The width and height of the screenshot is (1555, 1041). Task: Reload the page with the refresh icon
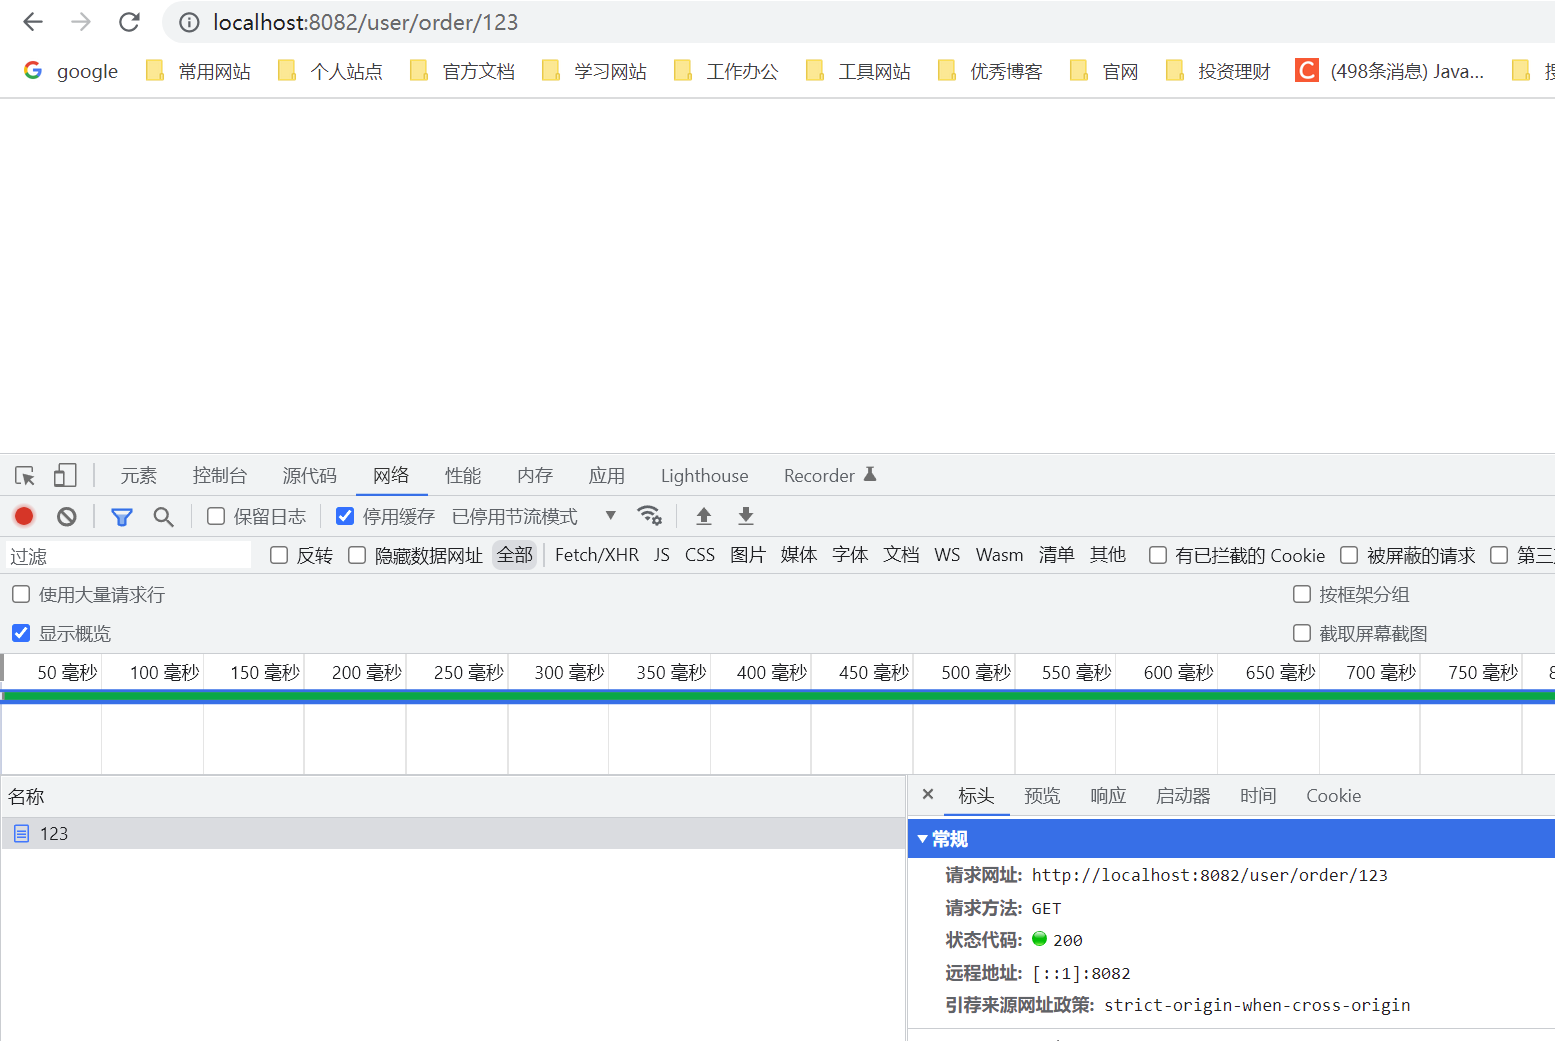click(129, 22)
